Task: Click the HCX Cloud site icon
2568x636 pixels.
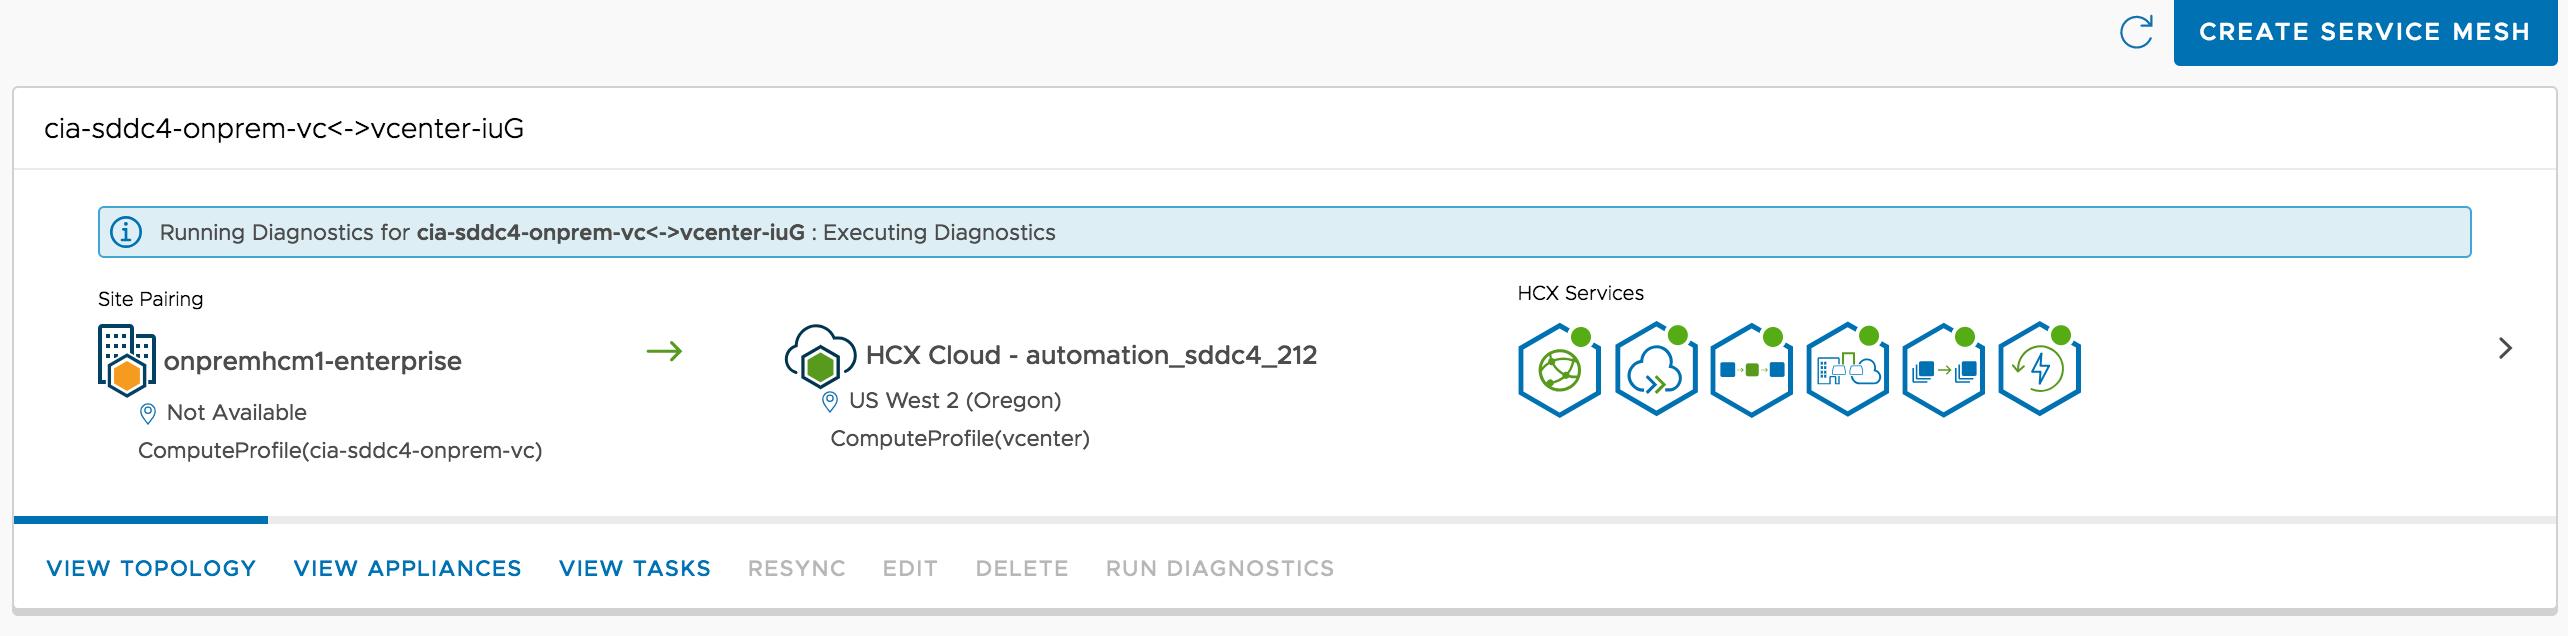Action: 820,356
